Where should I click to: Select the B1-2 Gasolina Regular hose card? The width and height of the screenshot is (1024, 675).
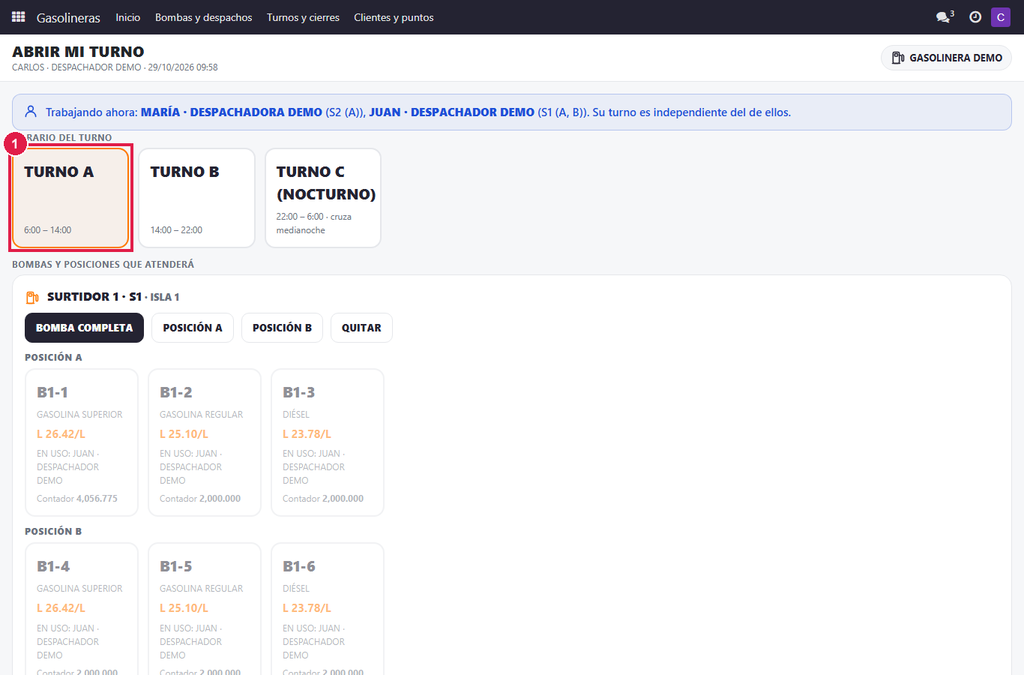(x=204, y=443)
